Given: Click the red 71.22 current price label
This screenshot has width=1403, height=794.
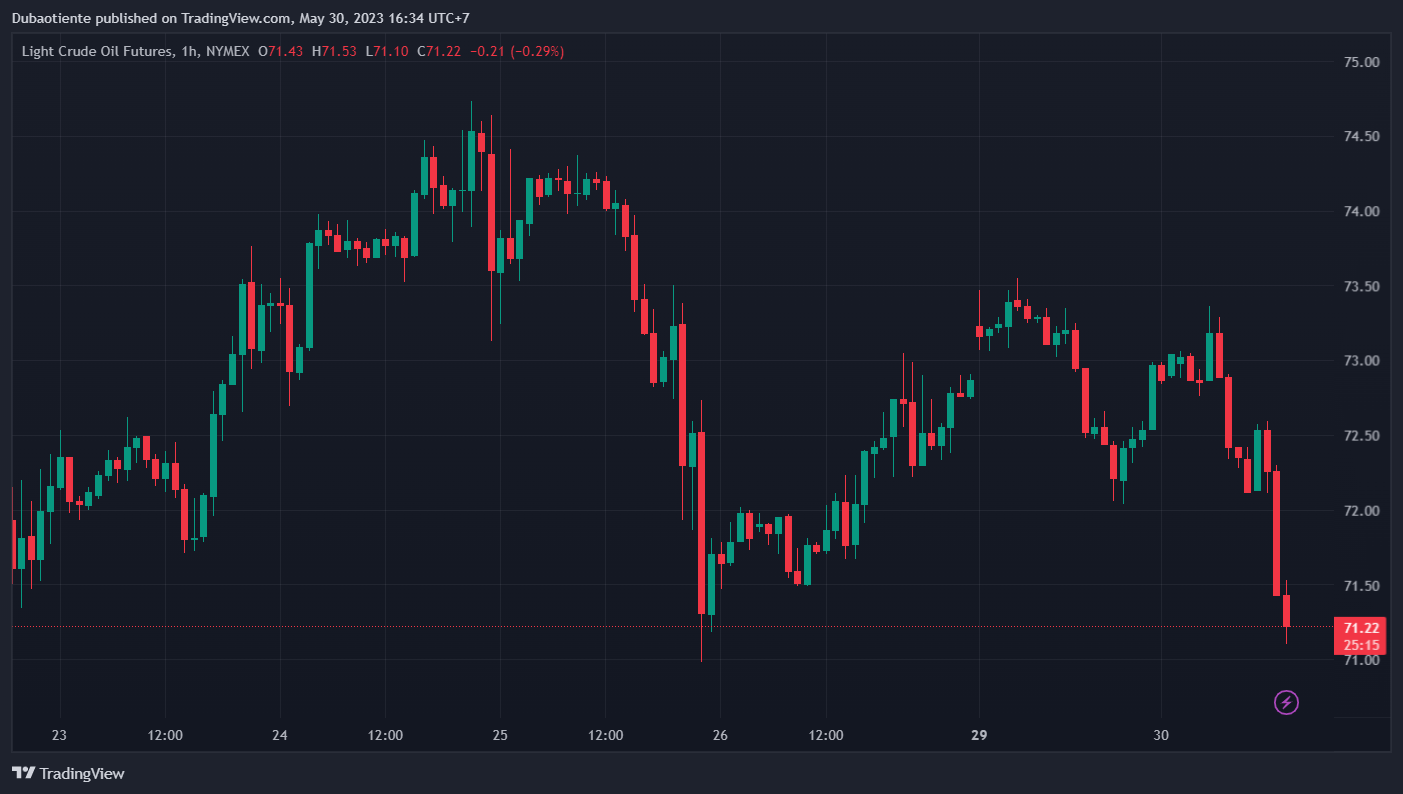Looking at the screenshot, I should [1360, 628].
